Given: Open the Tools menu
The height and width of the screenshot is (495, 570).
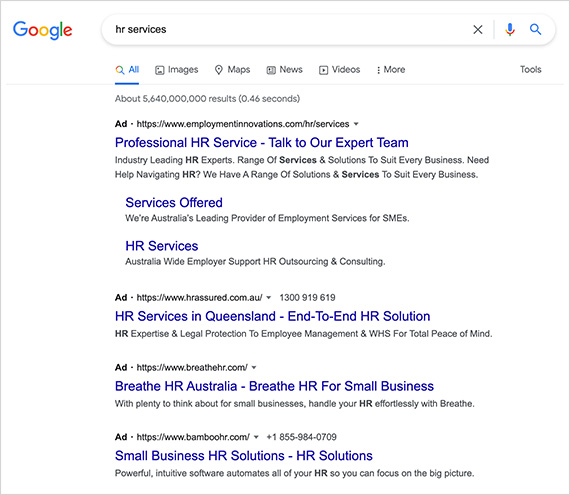Looking at the screenshot, I should point(530,69).
